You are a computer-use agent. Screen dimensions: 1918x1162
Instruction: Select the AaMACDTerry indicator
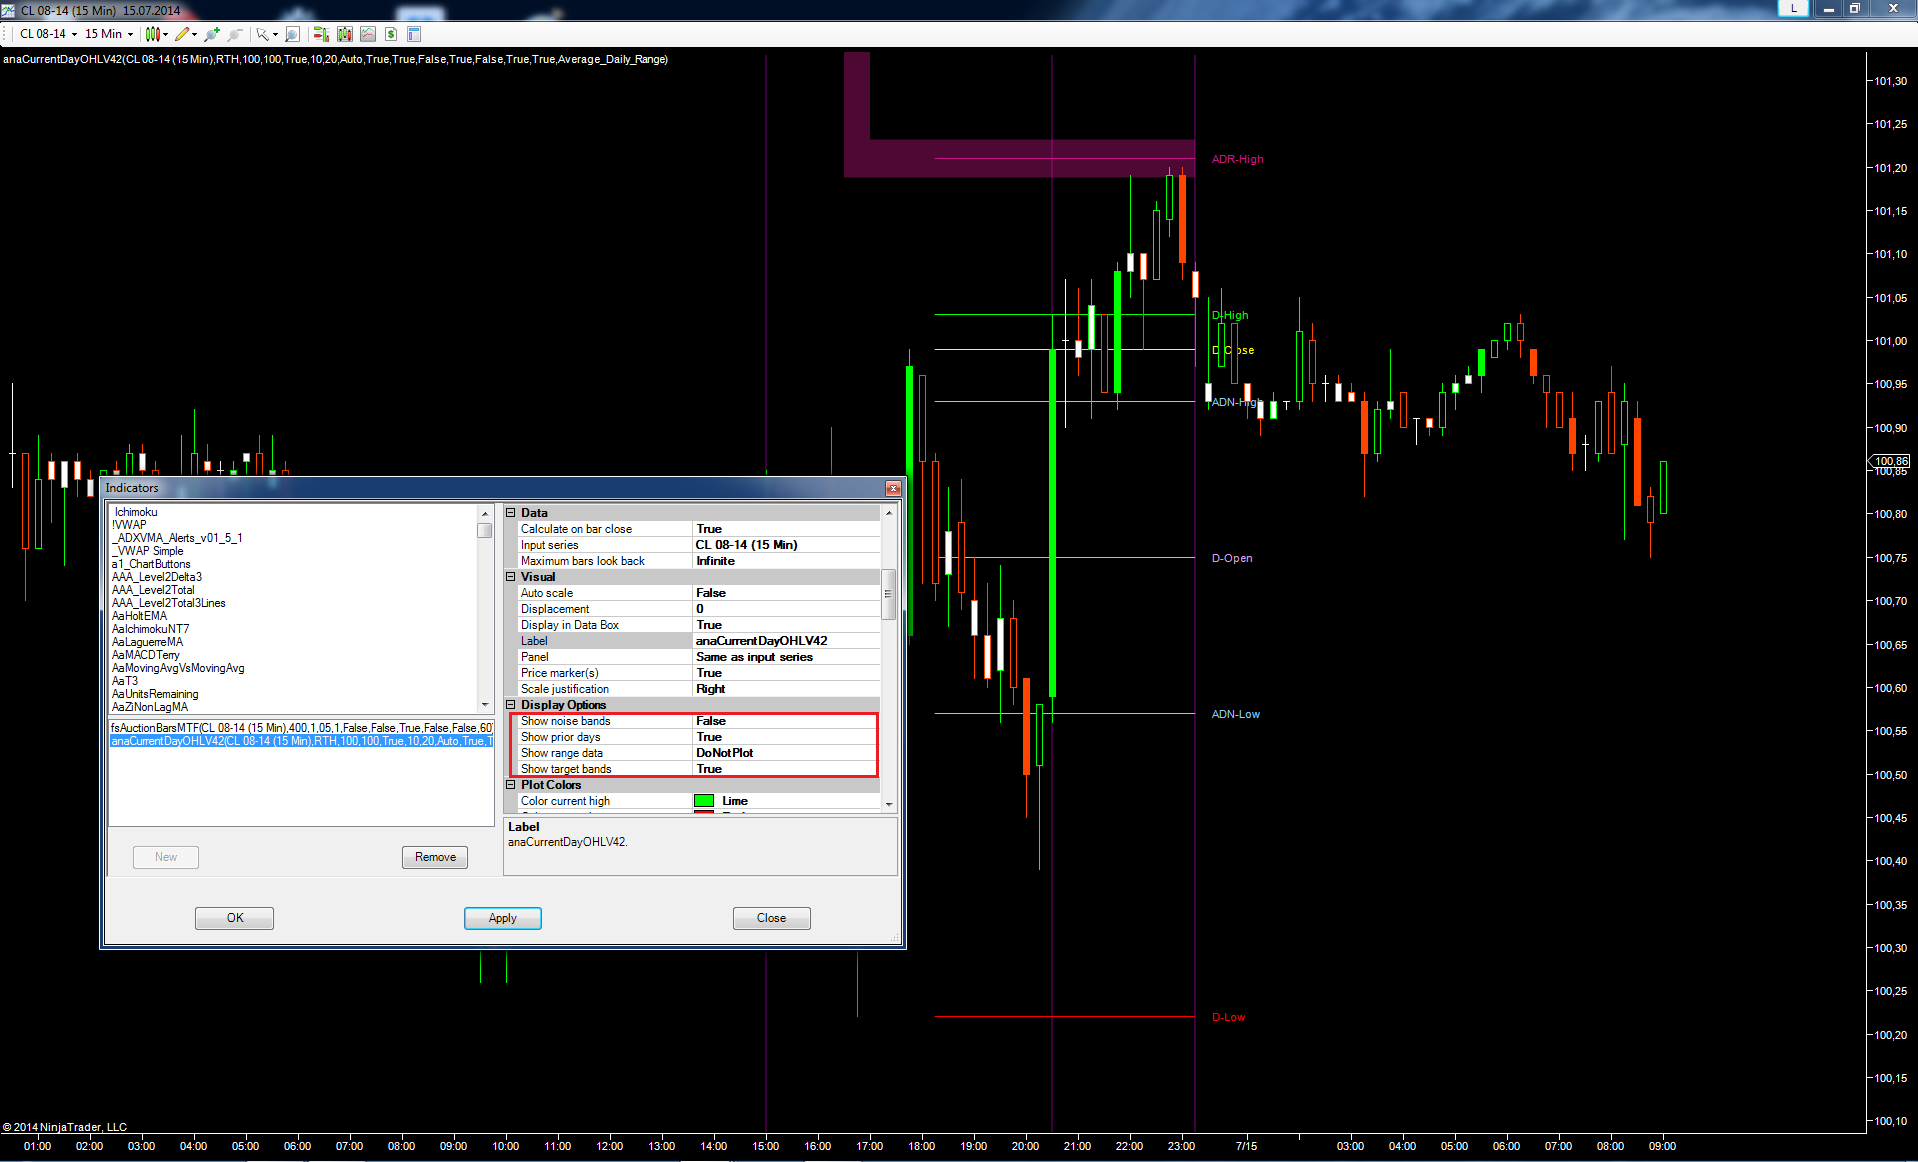tap(145, 655)
